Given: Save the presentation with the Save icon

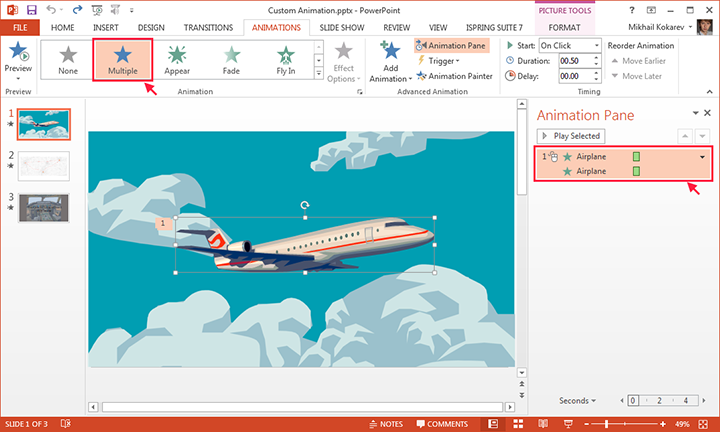Looking at the screenshot, I should pos(29,9).
